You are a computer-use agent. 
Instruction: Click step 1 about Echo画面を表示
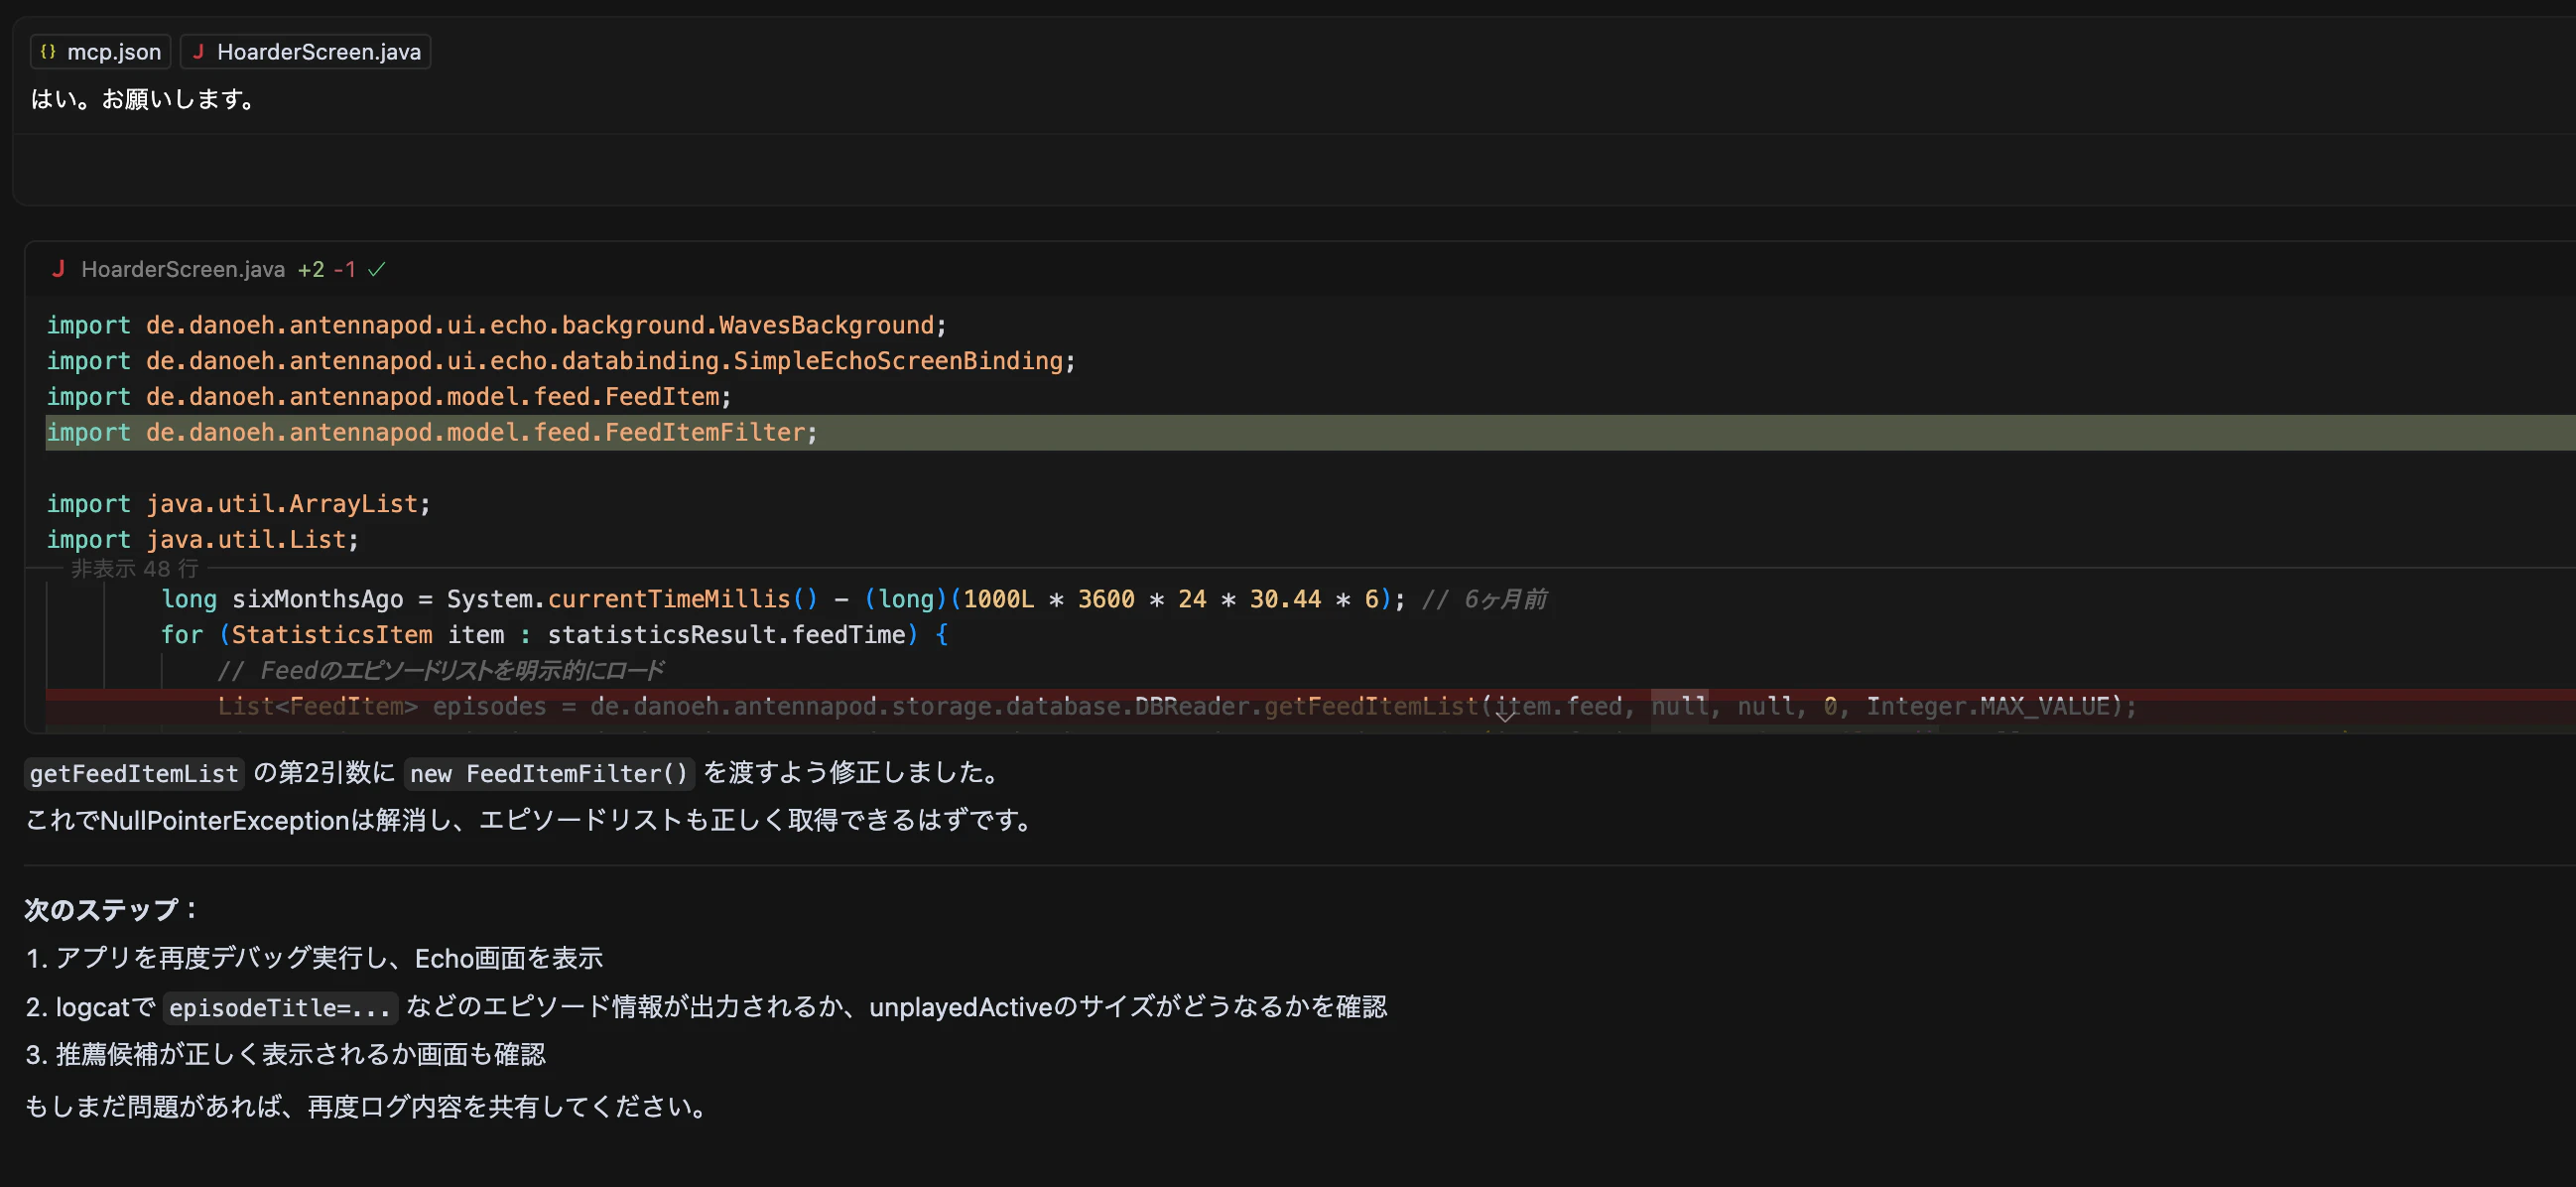pos(315,958)
